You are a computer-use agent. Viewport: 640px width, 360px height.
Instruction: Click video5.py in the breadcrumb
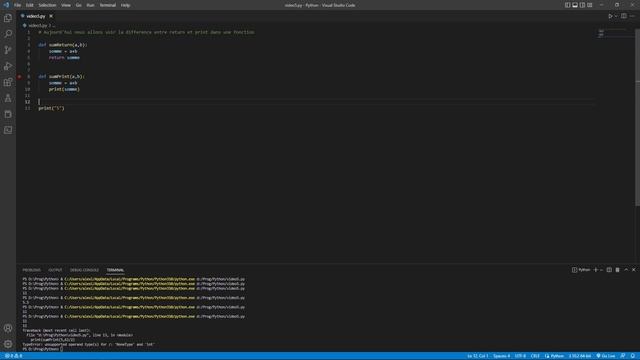click(37, 25)
